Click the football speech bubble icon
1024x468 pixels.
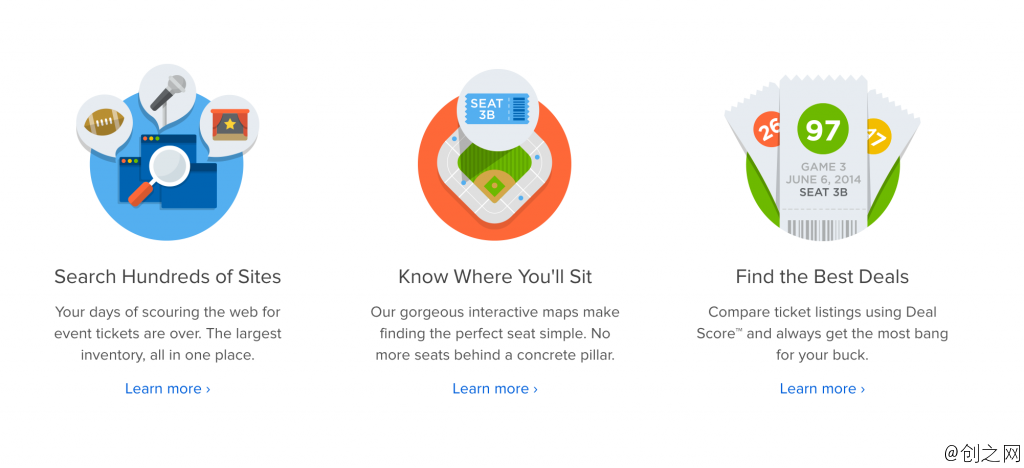coord(104,123)
